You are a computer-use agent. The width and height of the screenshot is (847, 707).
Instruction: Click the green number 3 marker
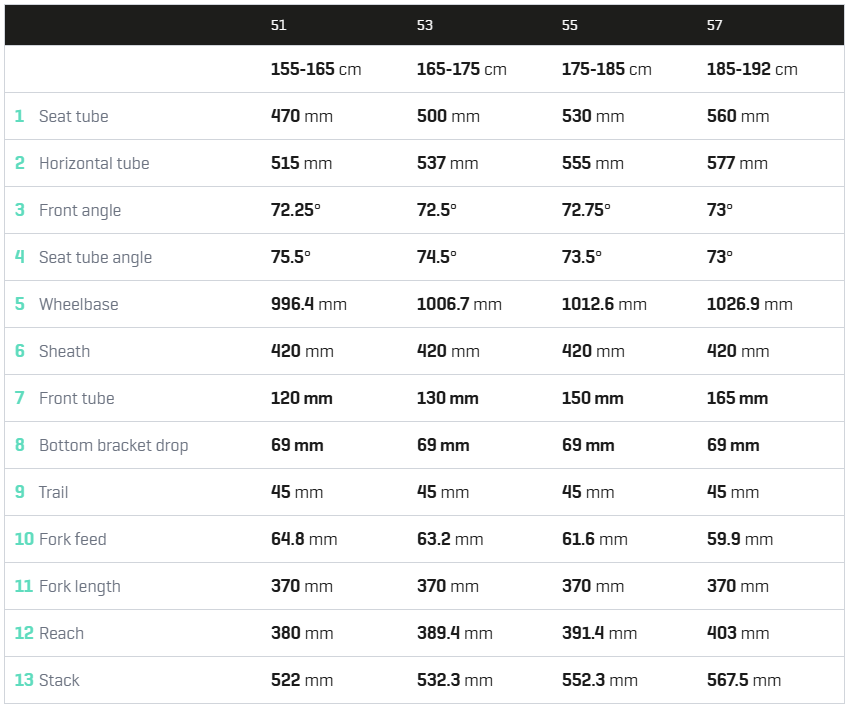pyautogui.click(x=20, y=210)
